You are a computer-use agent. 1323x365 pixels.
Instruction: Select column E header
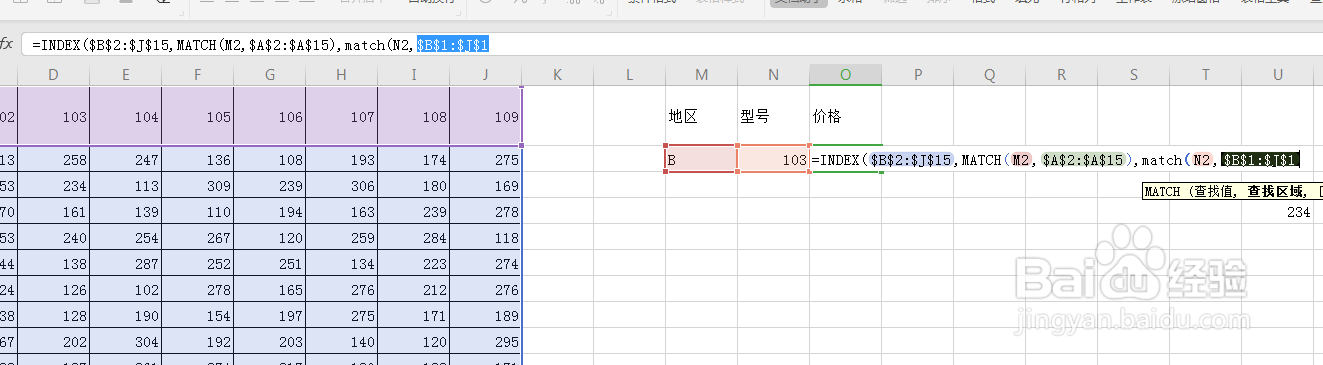pyautogui.click(x=125, y=75)
